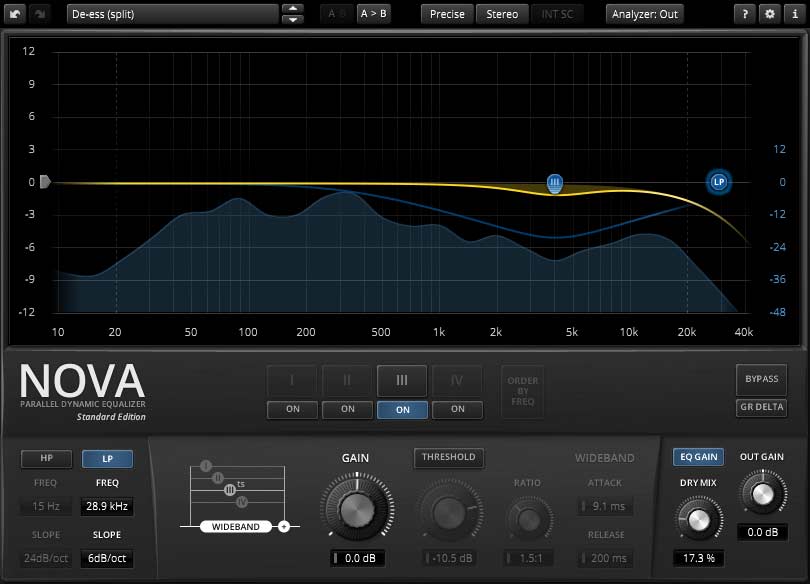This screenshot has height=584, width=810.
Task: Select band III circle in routing diagram
Action: click(230, 490)
